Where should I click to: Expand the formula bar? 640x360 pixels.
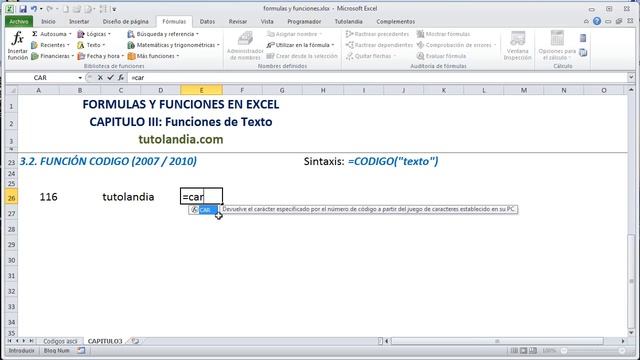point(631,77)
